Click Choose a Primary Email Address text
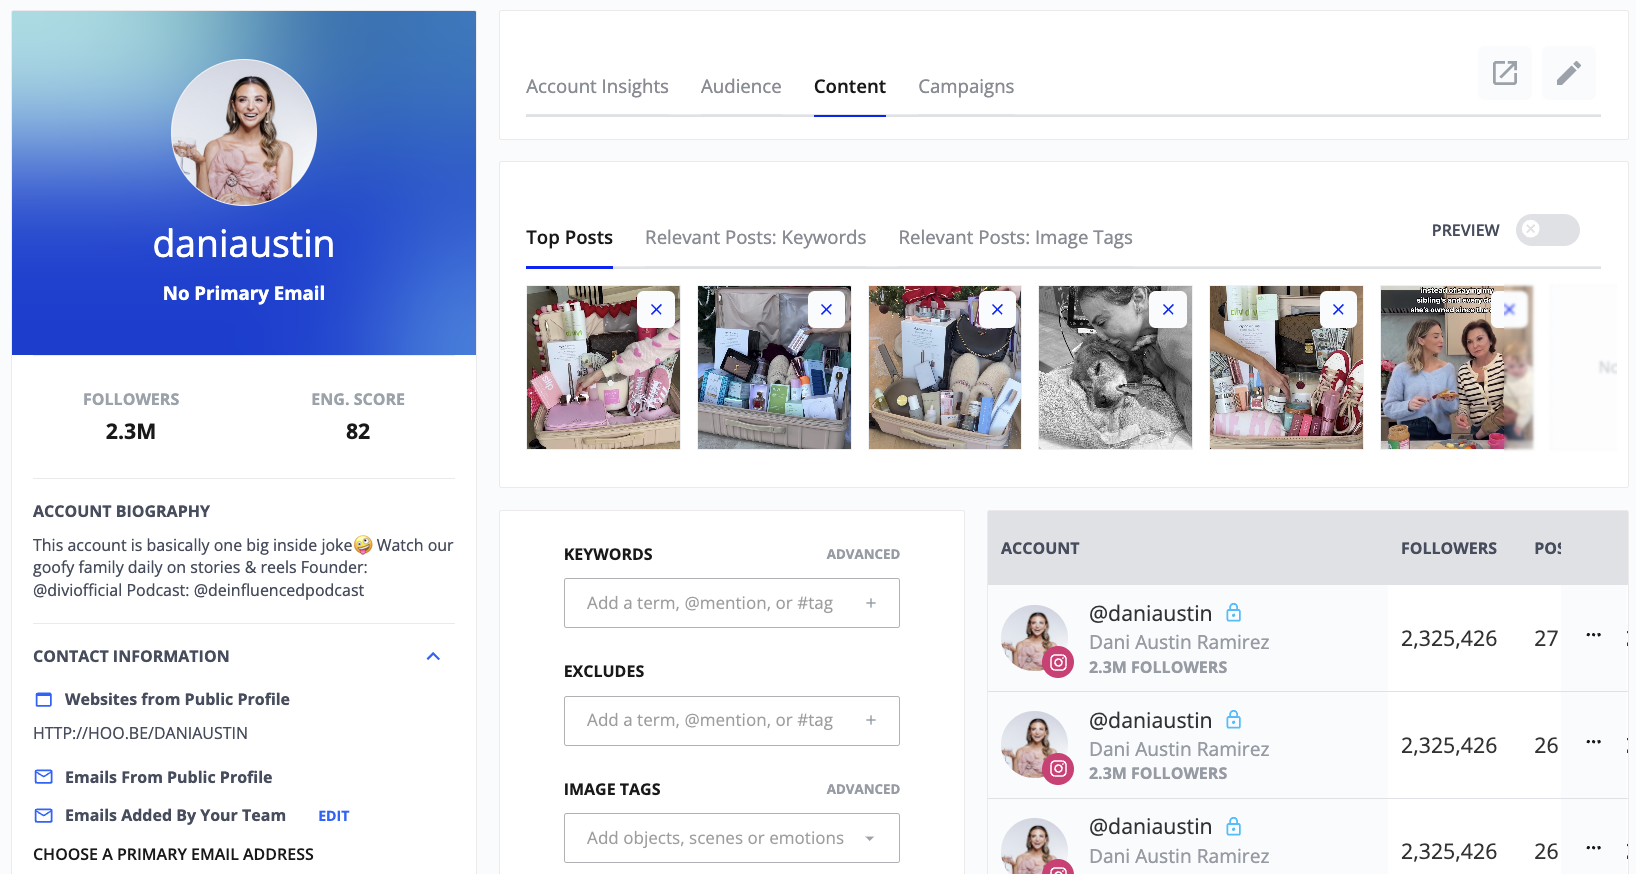Image resolution: width=1636 pixels, height=874 pixels. 173,854
